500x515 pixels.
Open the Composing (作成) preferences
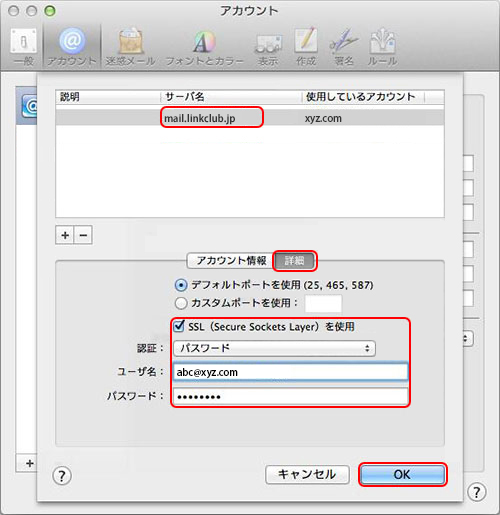(x=306, y=47)
